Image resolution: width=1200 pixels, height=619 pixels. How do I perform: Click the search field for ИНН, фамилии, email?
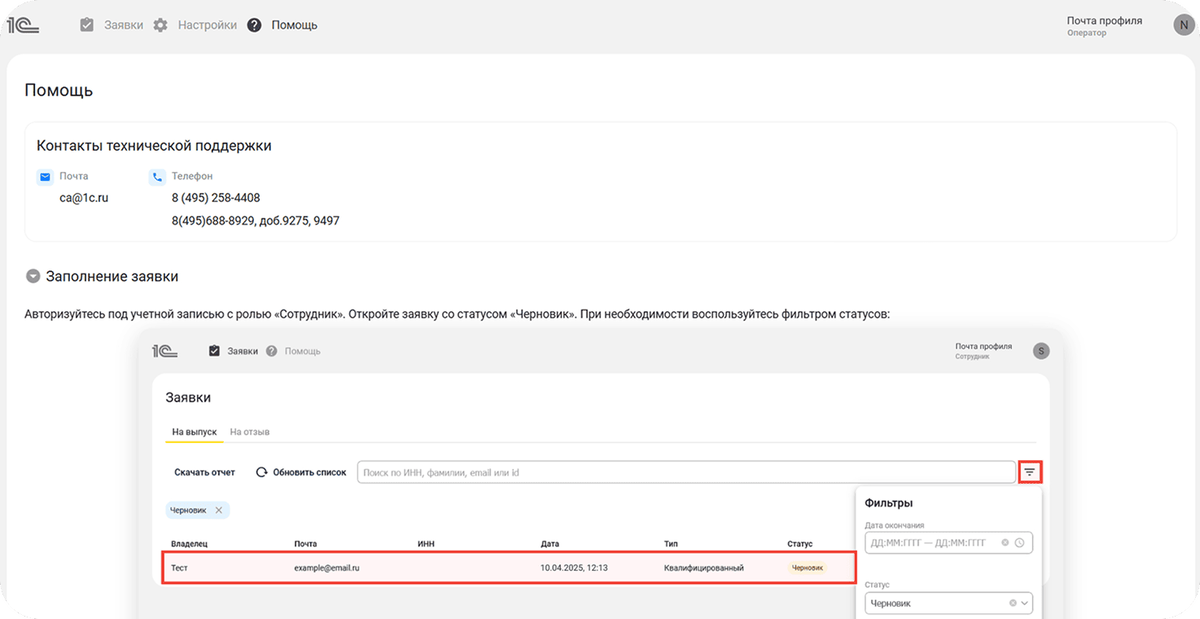[x=685, y=472]
